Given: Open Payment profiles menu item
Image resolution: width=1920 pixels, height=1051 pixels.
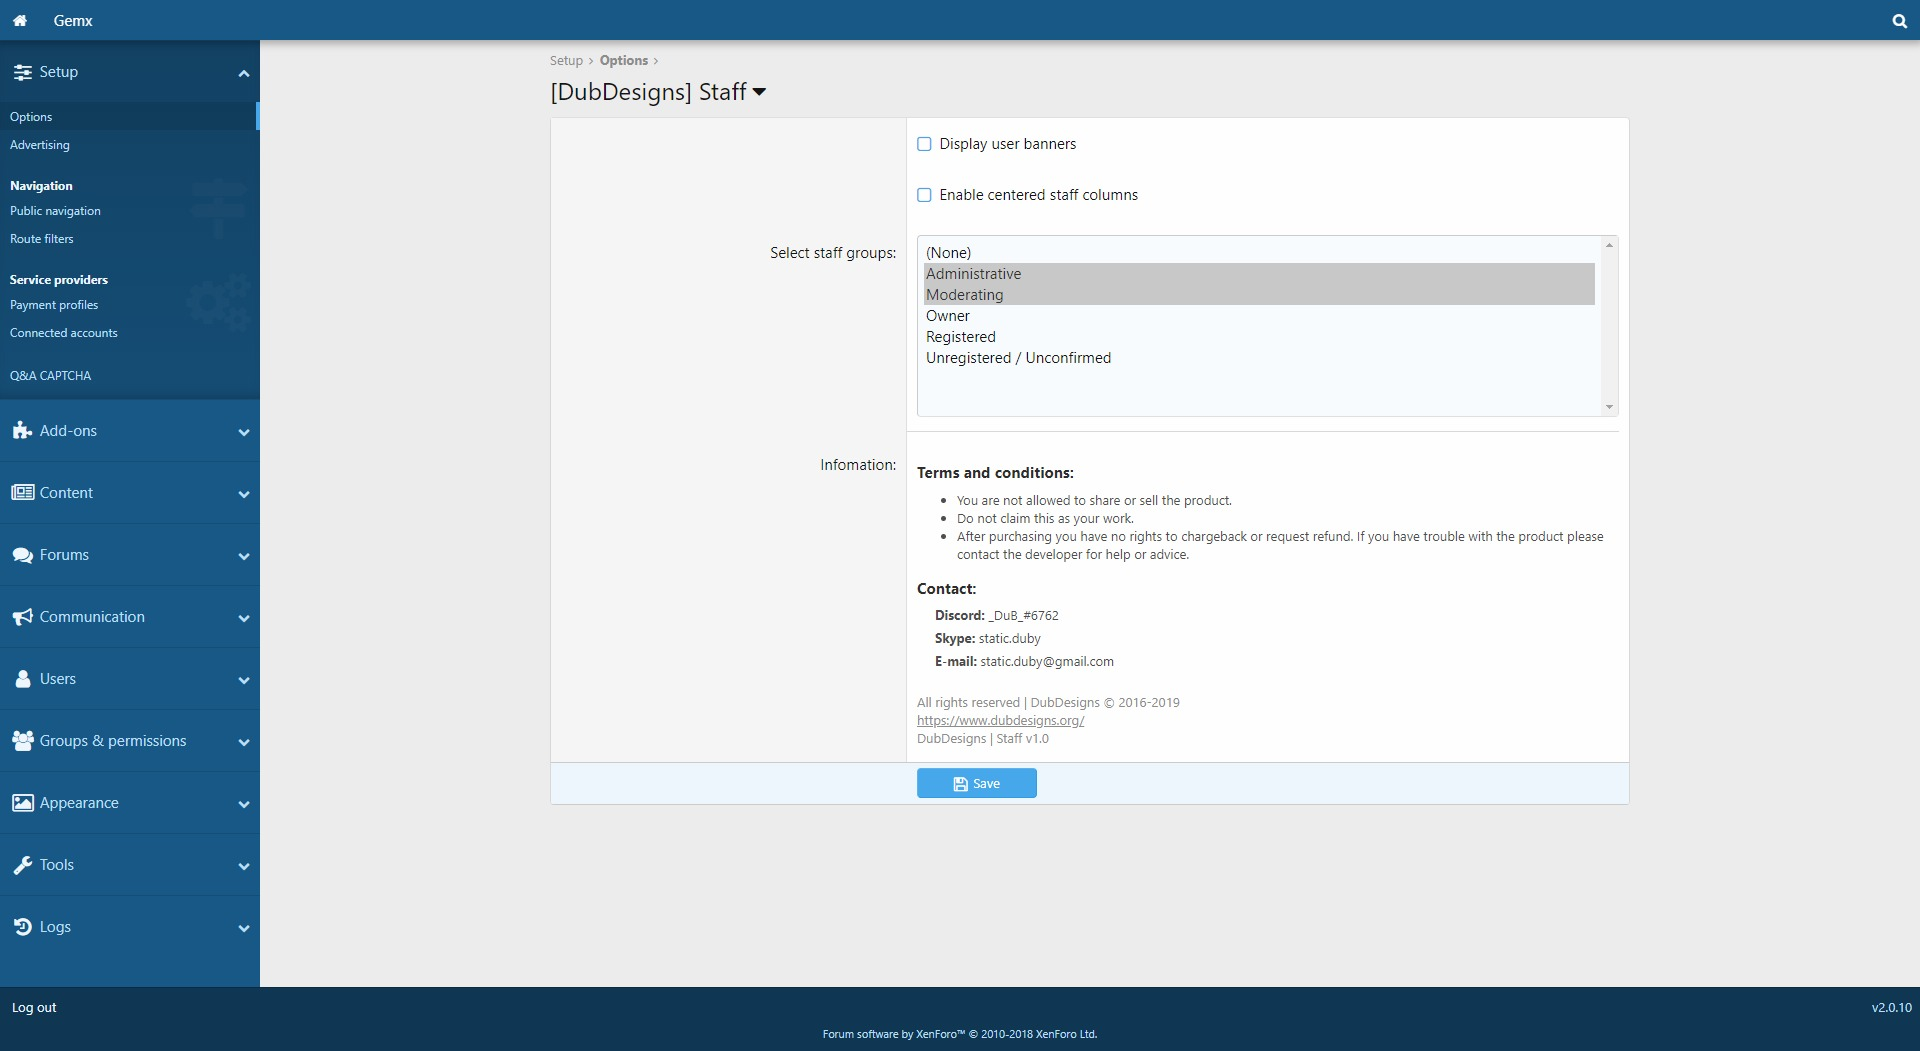Looking at the screenshot, I should coord(54,305).
